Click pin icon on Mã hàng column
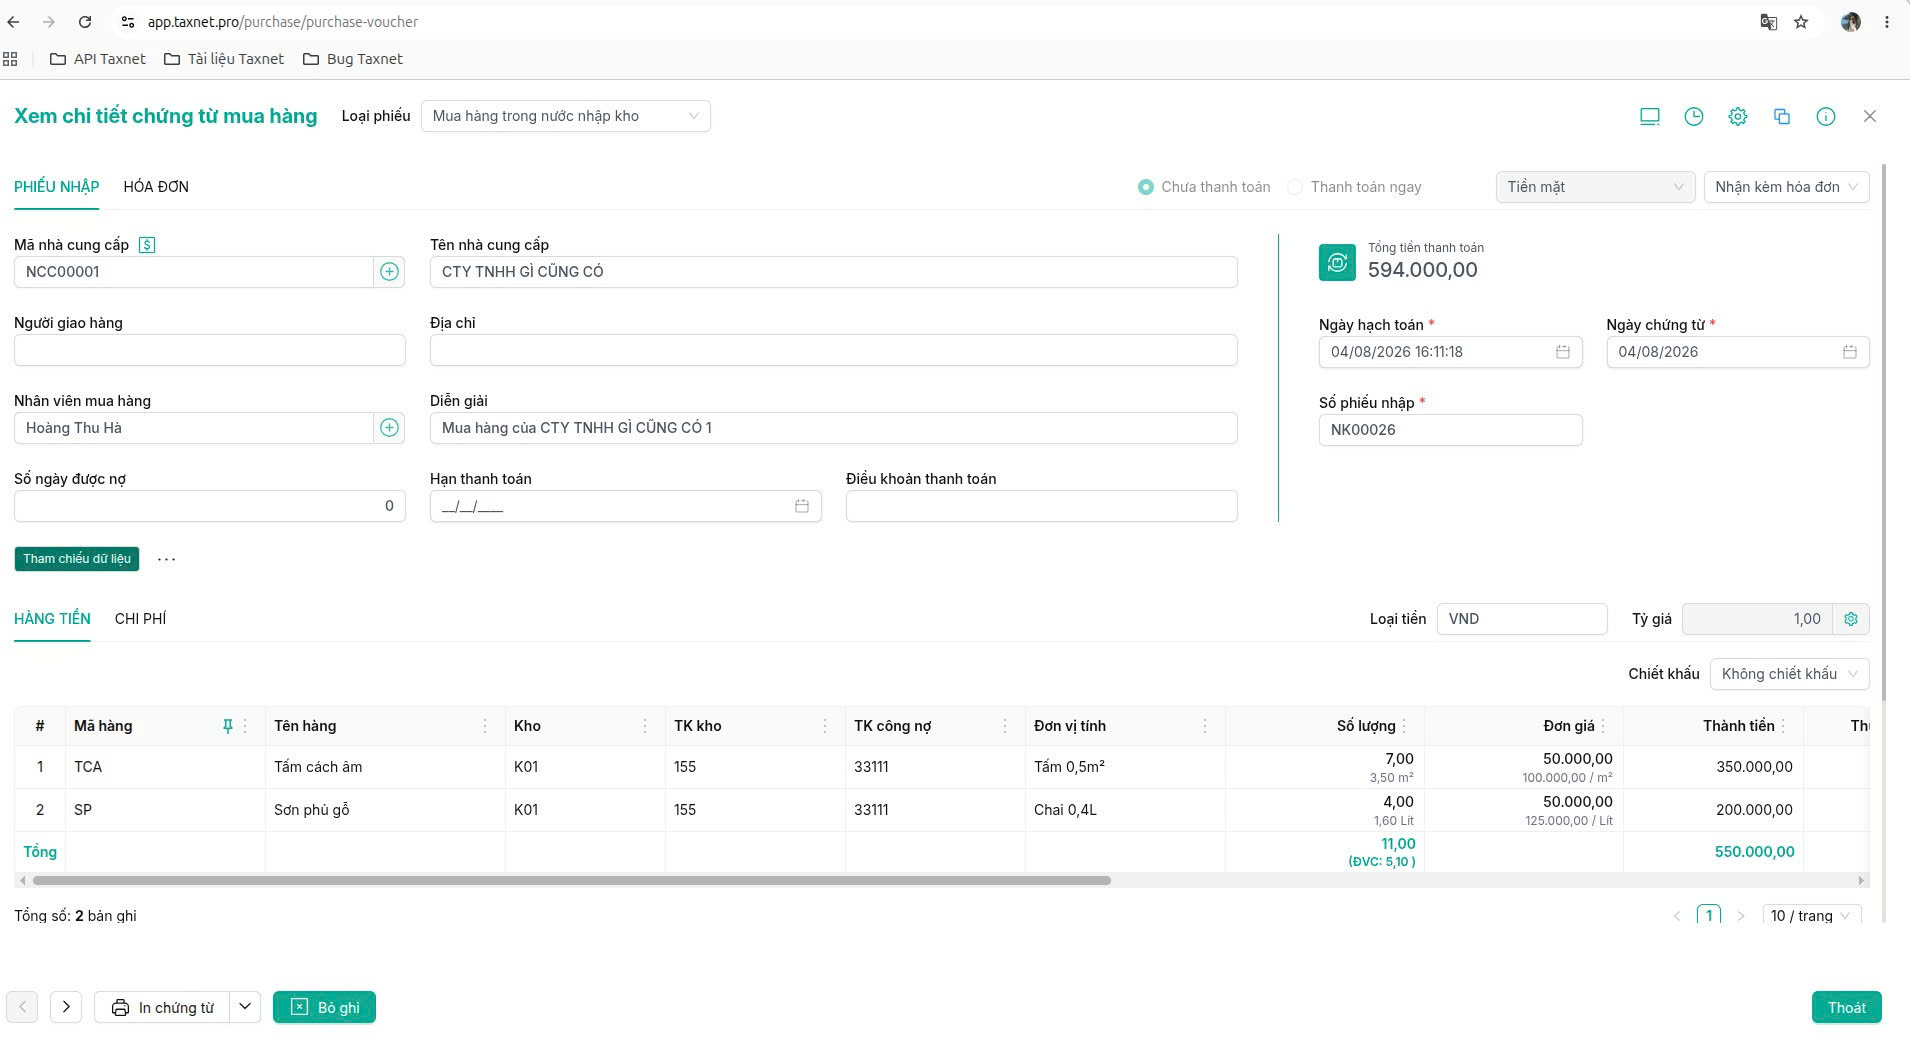The image size is (1910, 1039). (x=227, y=726)
